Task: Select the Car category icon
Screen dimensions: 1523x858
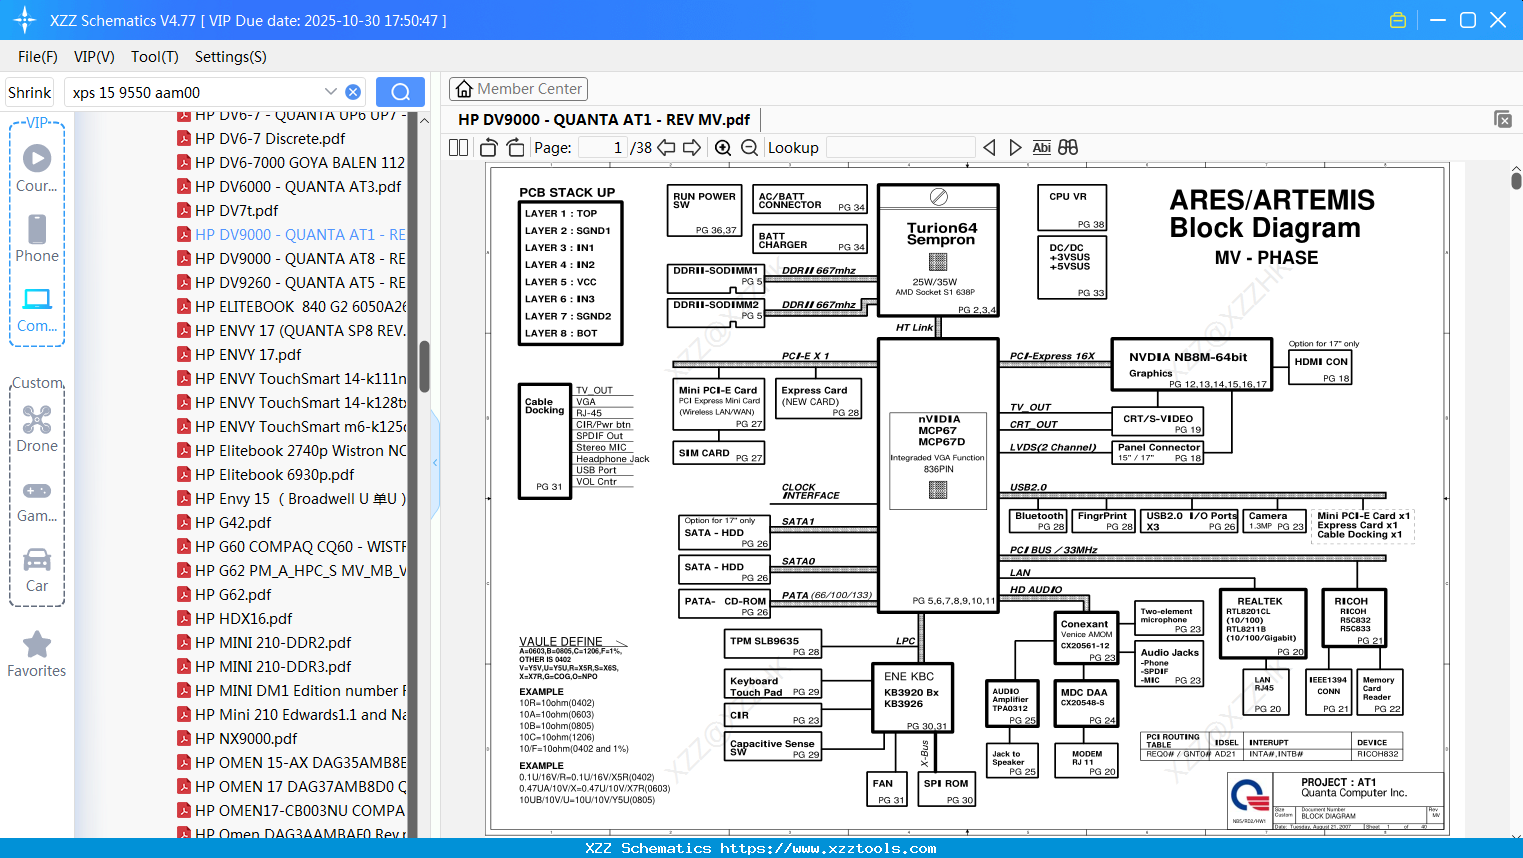Action: [x=37, y=569]
